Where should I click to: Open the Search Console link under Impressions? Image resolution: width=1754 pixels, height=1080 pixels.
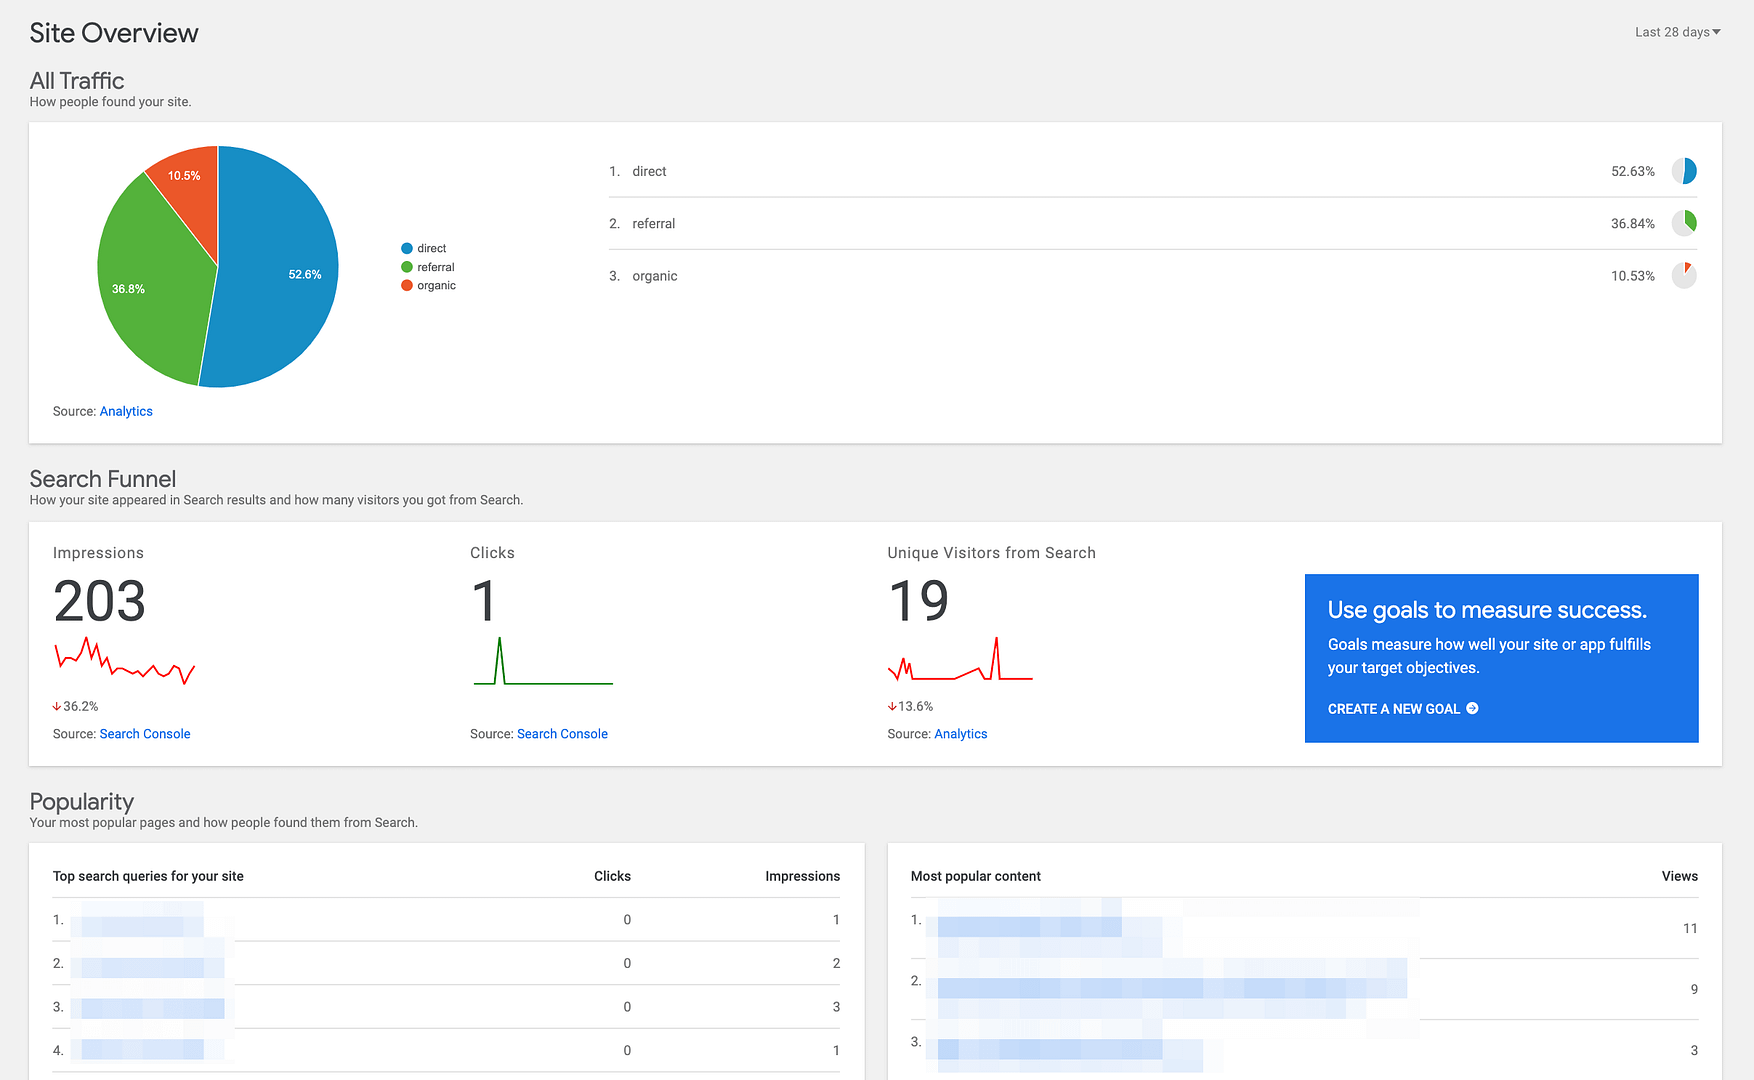coord(145,733)
